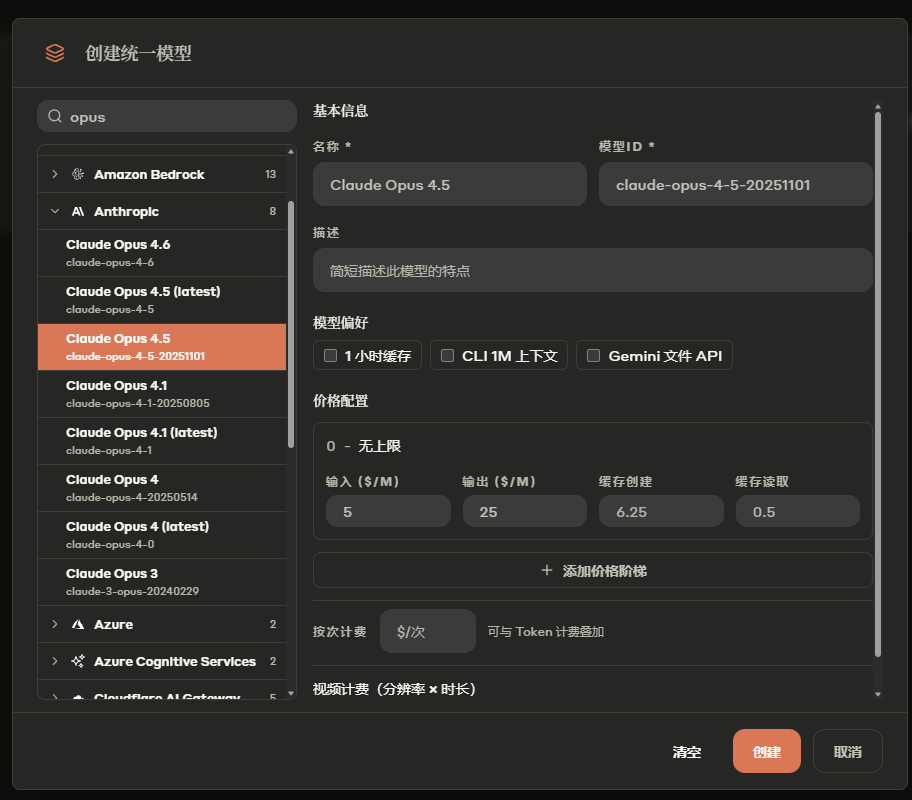Check the Gemini 文件 API option

[593, 355]
